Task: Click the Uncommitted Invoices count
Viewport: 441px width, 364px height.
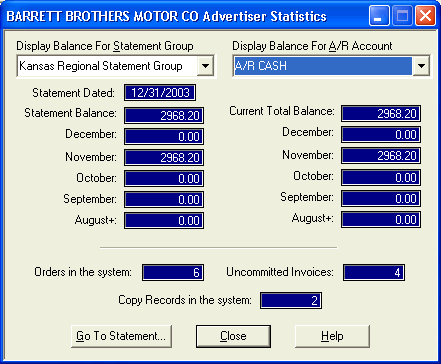Action: 374,272
